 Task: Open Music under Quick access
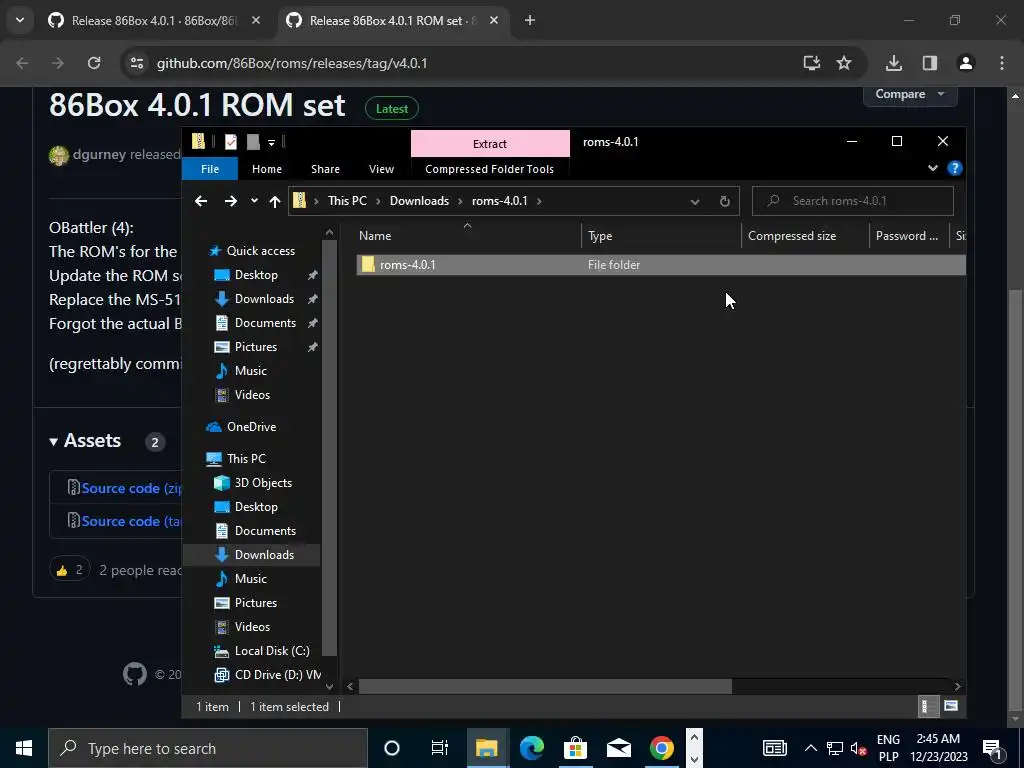tap(250, 371)
